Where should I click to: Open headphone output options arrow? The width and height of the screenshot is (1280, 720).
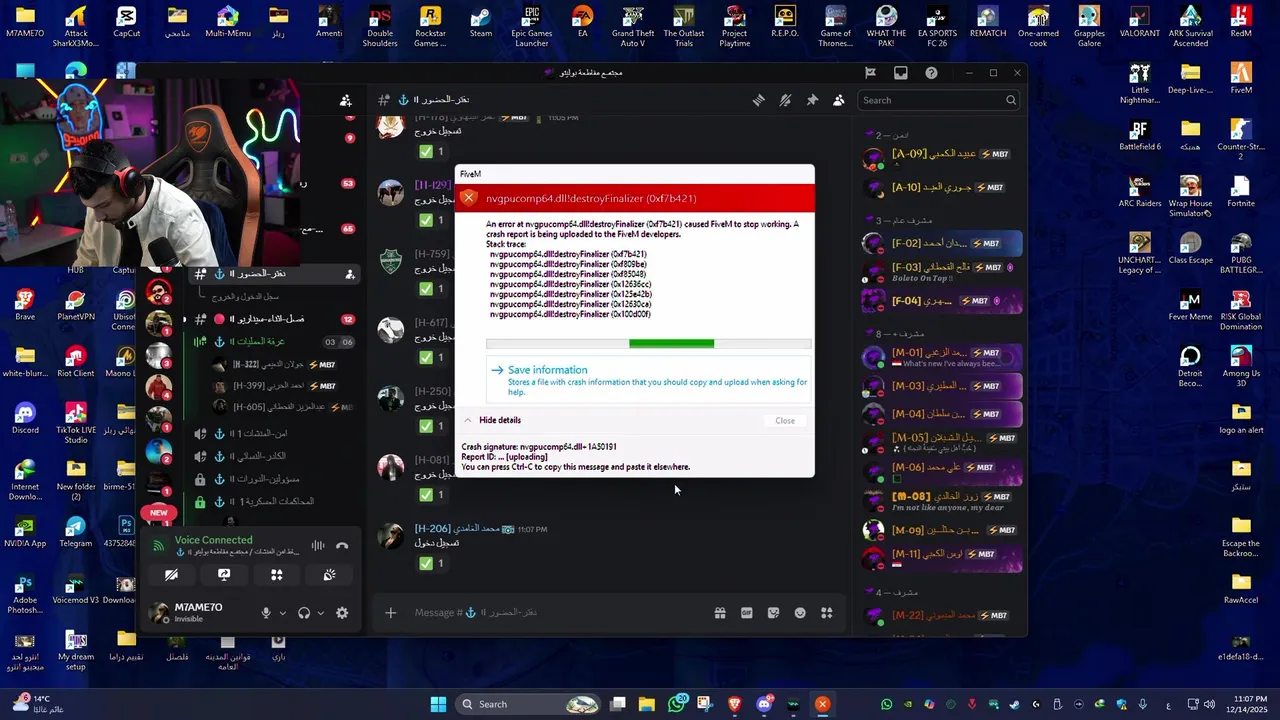pyautogui.click(x=320, y=613)
